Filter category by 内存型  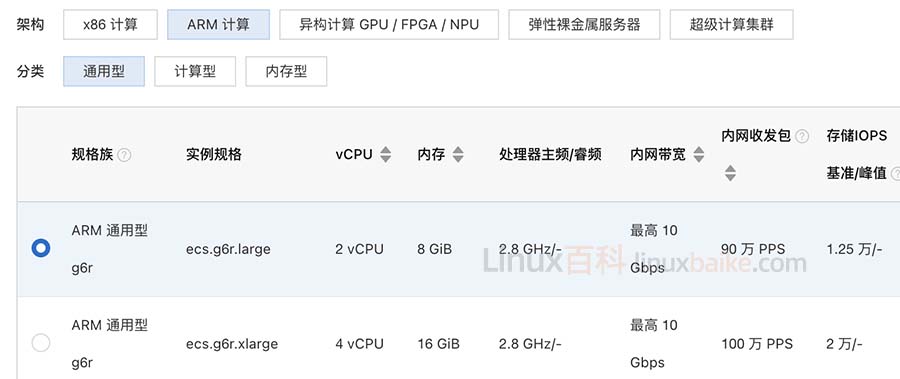click(286, 71)
